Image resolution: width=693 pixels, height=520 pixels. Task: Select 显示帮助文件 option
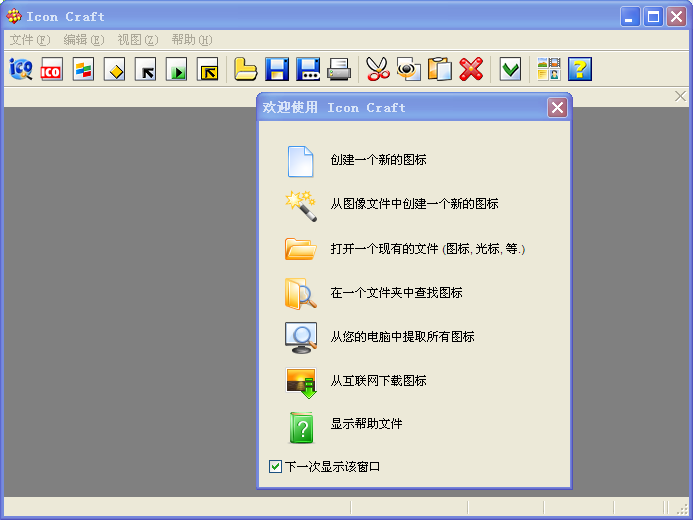tap(366, 424)
